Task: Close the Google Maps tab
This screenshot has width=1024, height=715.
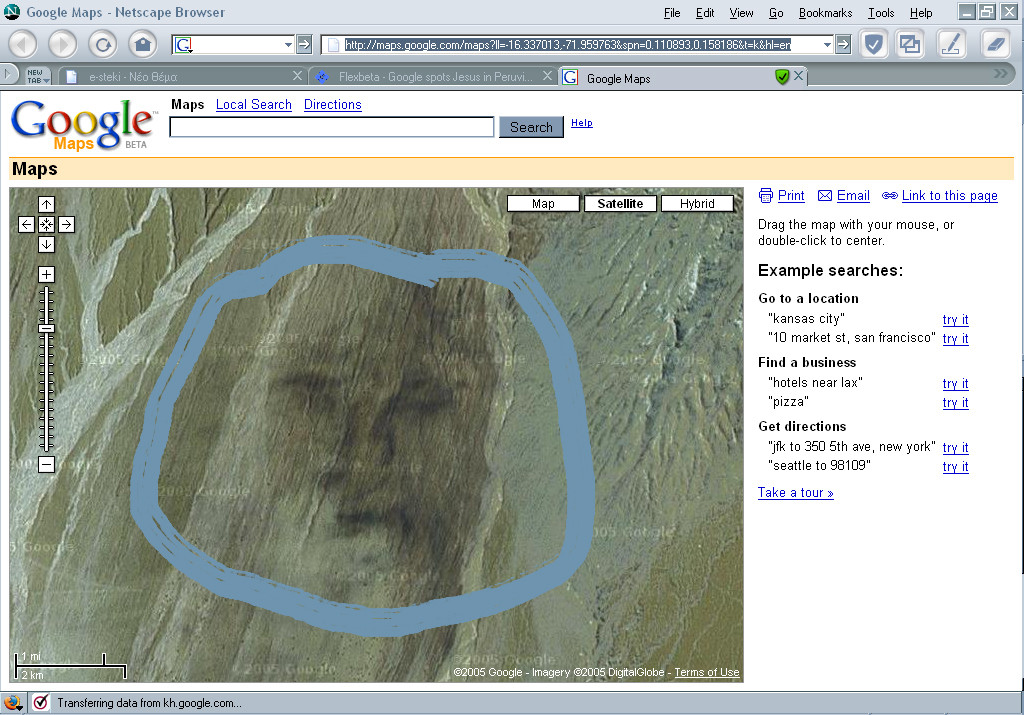Action: coord(799,76)
